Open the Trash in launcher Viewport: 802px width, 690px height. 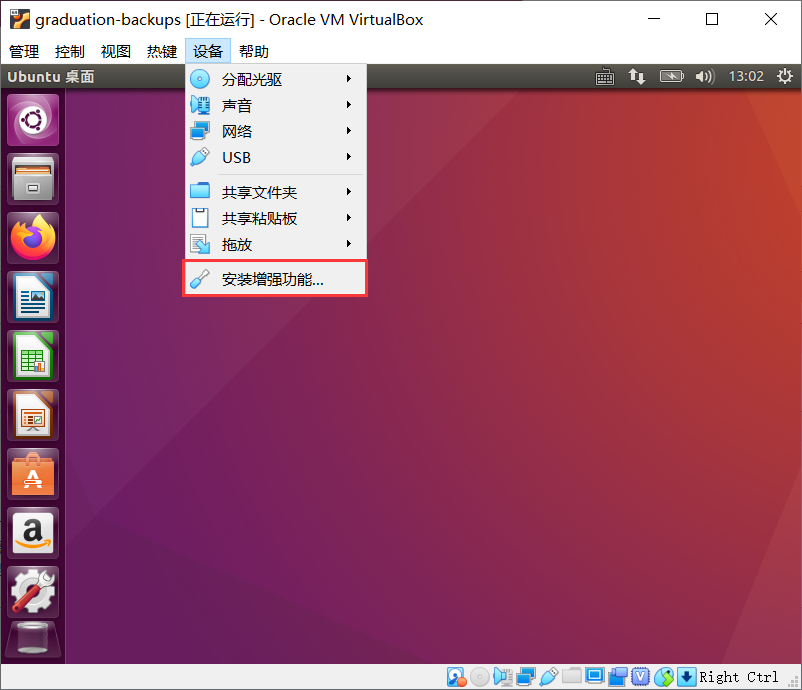pyautogui.click(x=33, y=639)
